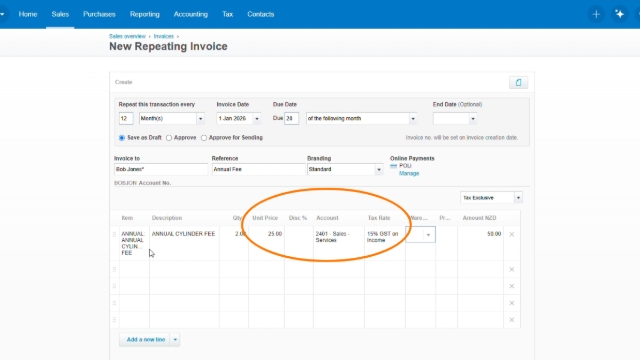Screen dimensions: 640x360
Task: Click the Description cell ANNUAL CYLINDER FEE
Action: click(x=184, y=243)
